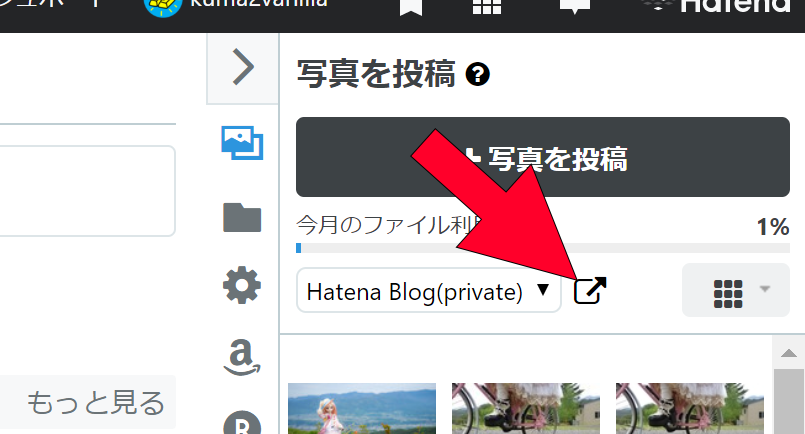Open the folder in Fotolife external link
This screenshot has width=805, height=434.
(x=590, y=291)
